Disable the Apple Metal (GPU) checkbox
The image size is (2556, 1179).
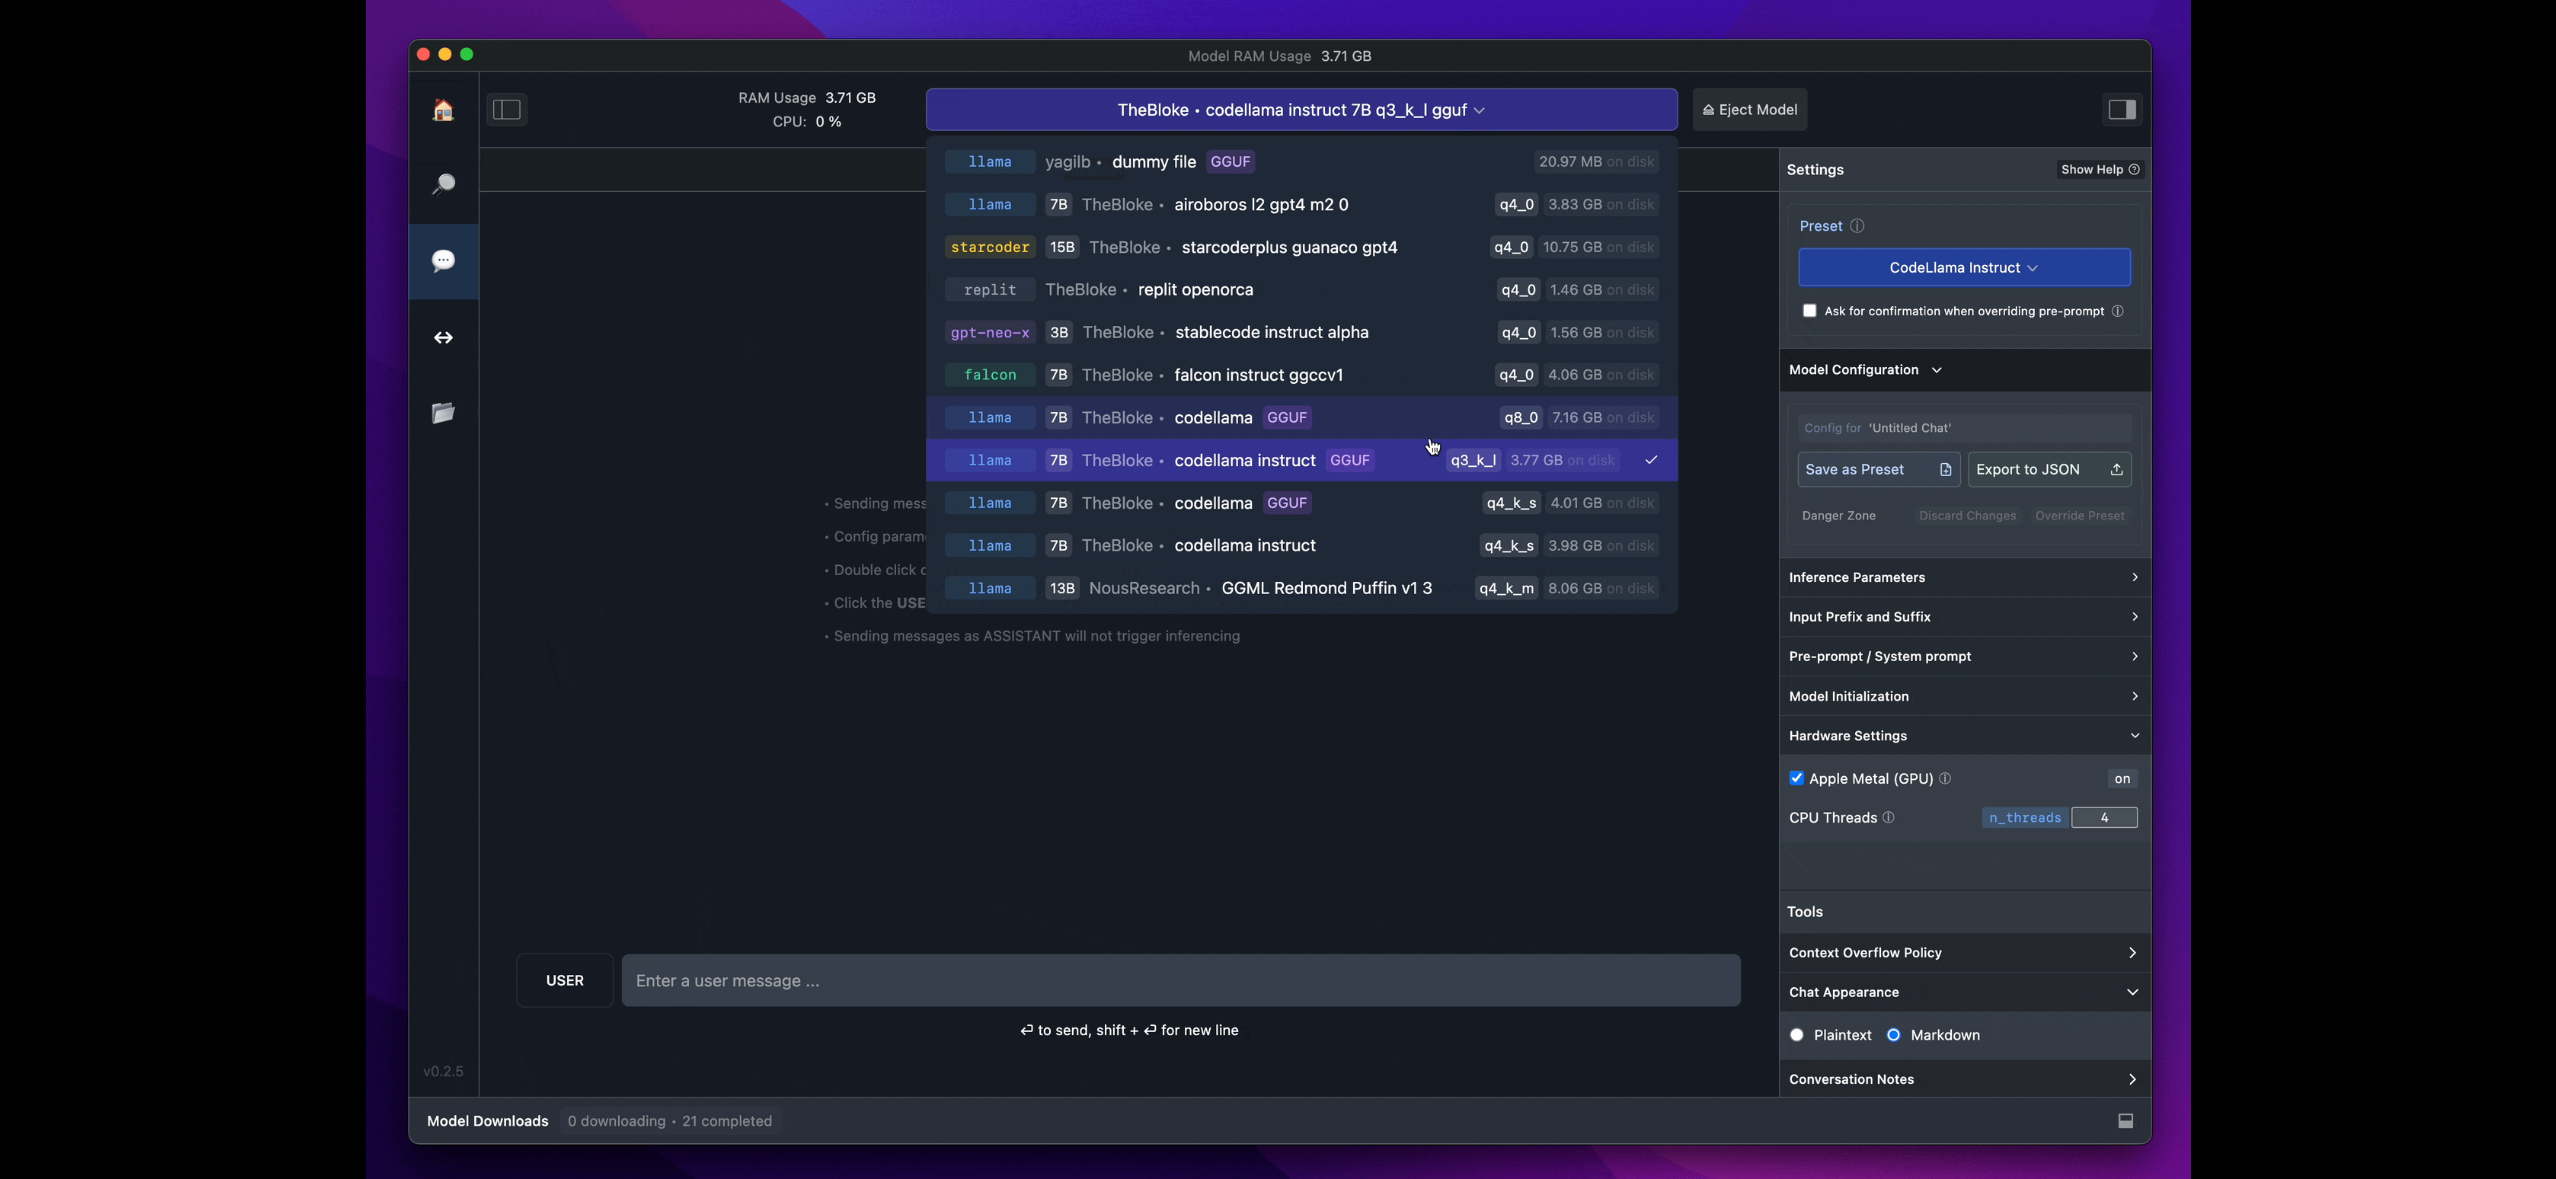click(1796, 778)
